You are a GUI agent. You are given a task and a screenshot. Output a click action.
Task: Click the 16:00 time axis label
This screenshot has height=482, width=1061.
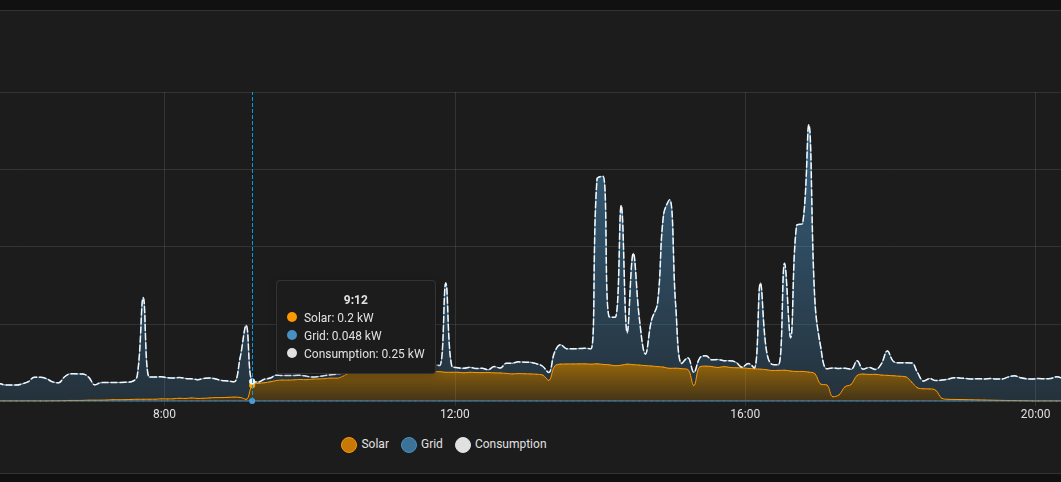point(745,414)
